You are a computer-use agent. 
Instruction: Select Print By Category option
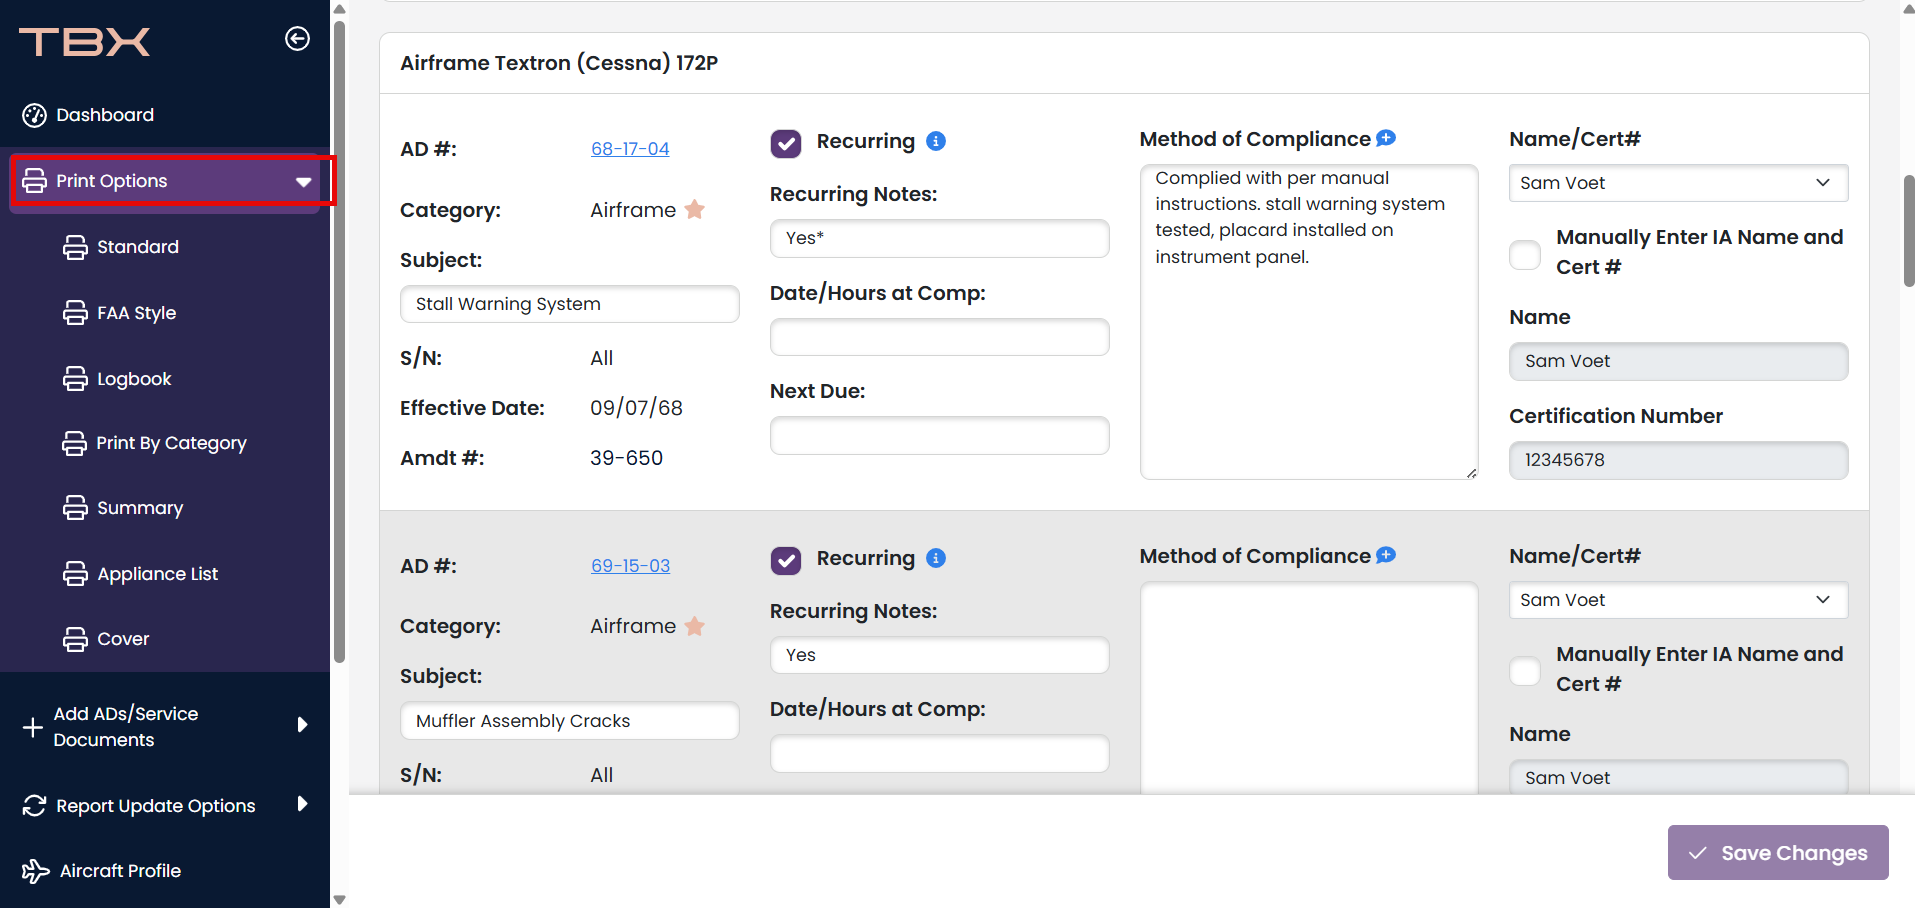pos(171,443)
